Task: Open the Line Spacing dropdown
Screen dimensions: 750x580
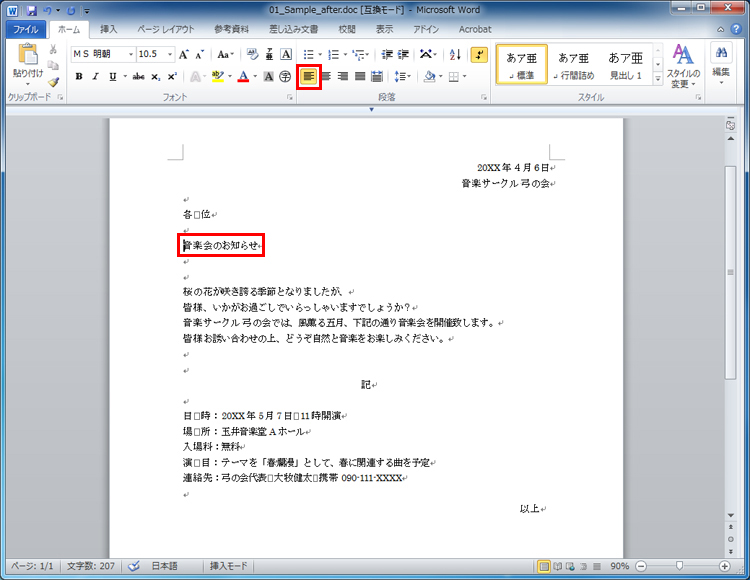Action: click(x=403, y=77)
